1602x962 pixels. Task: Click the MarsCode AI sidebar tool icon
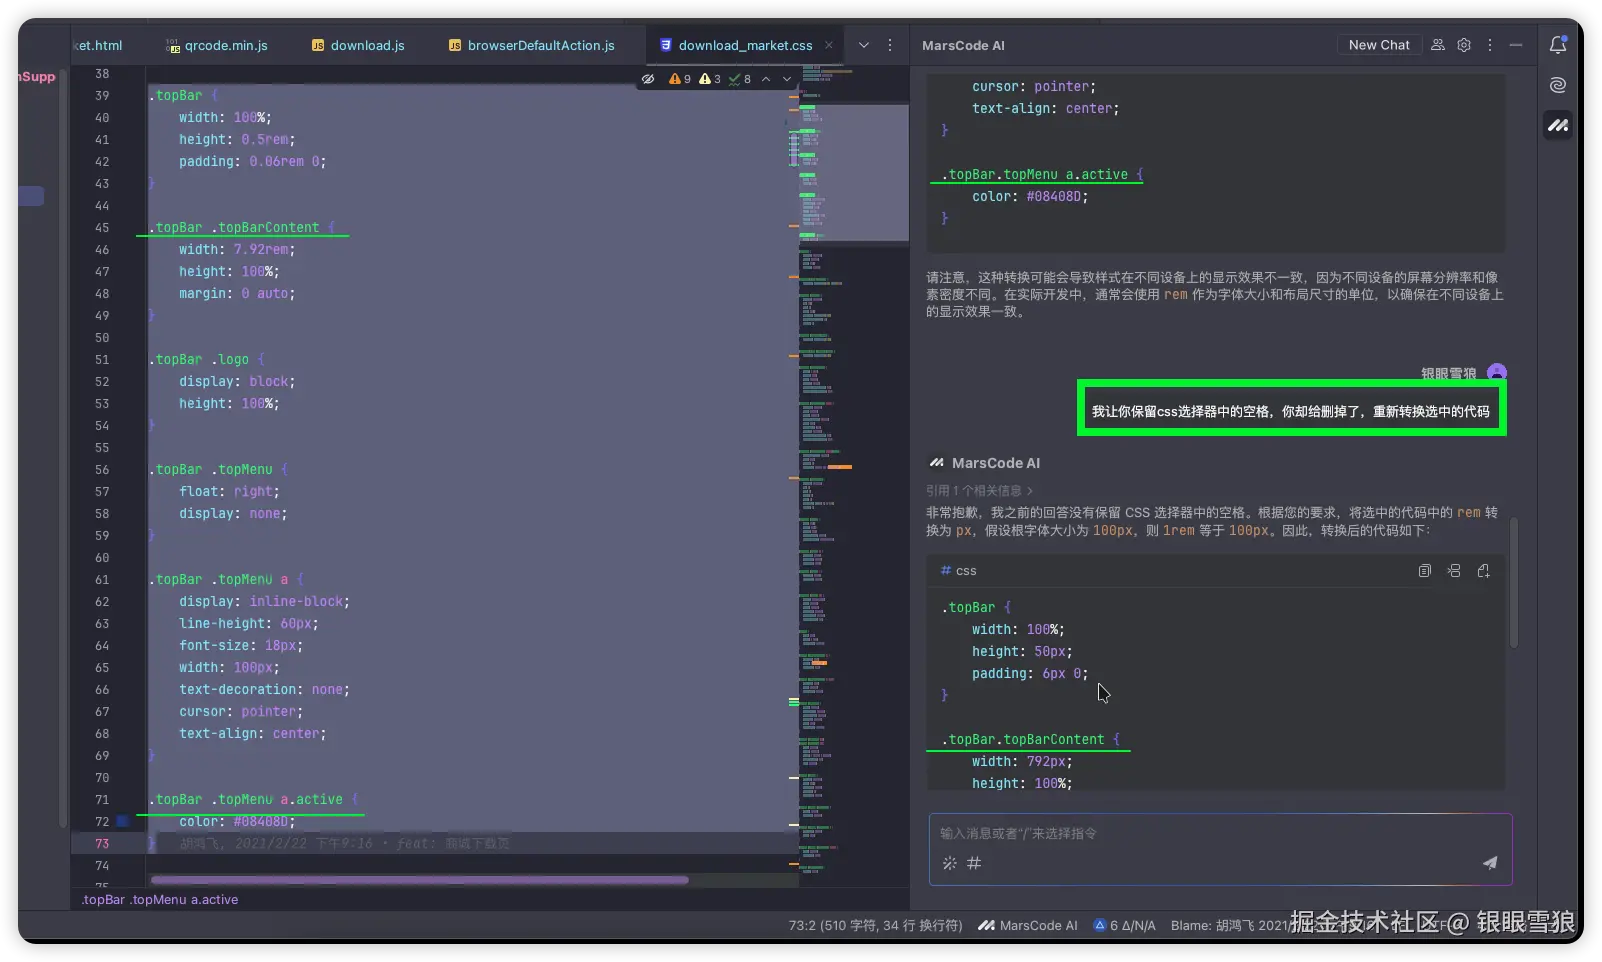[x=1557, y=125]
